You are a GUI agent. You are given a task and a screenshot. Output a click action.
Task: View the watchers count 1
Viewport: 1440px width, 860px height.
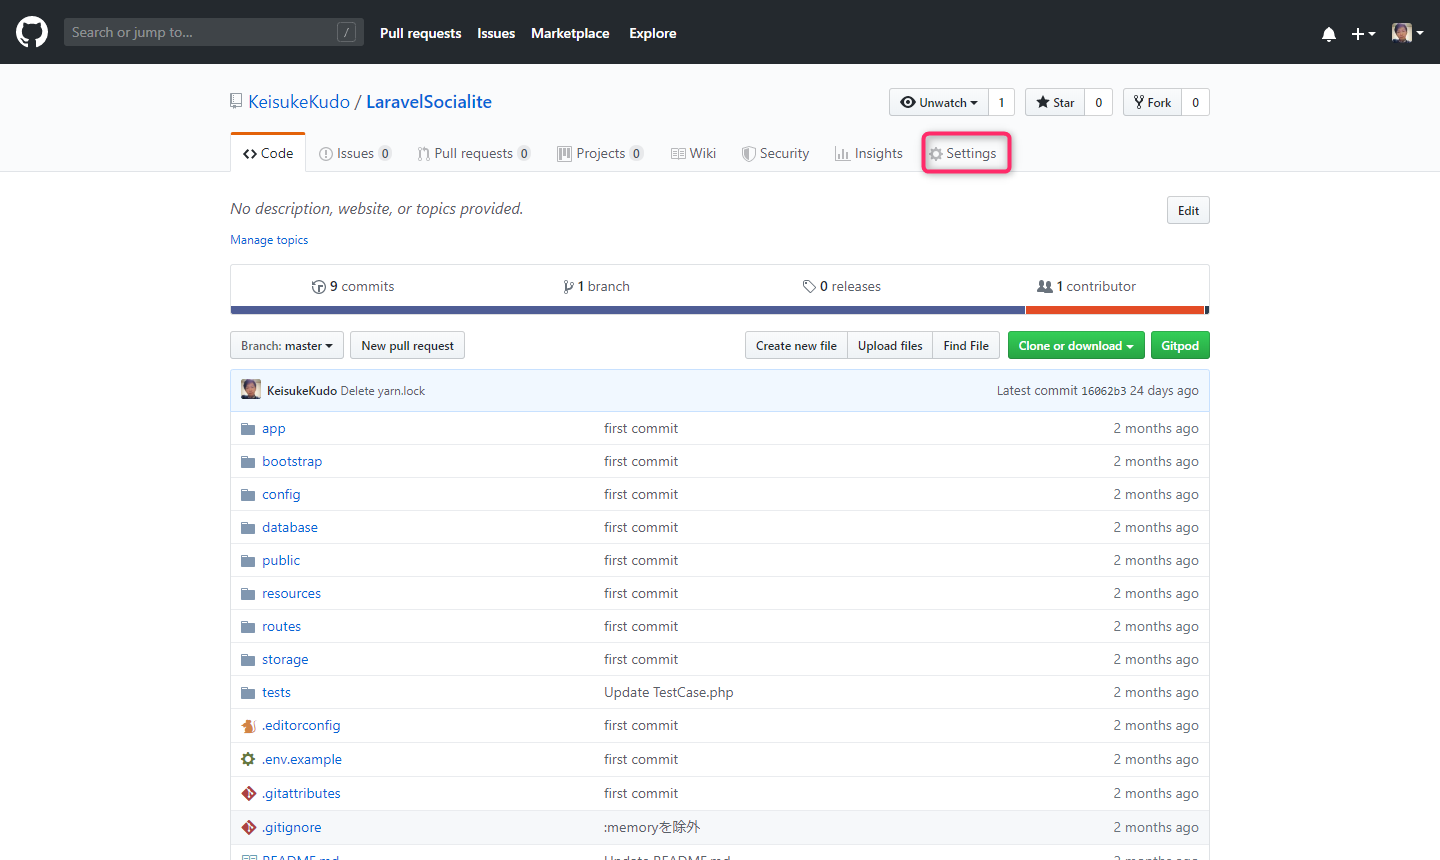1001,102
